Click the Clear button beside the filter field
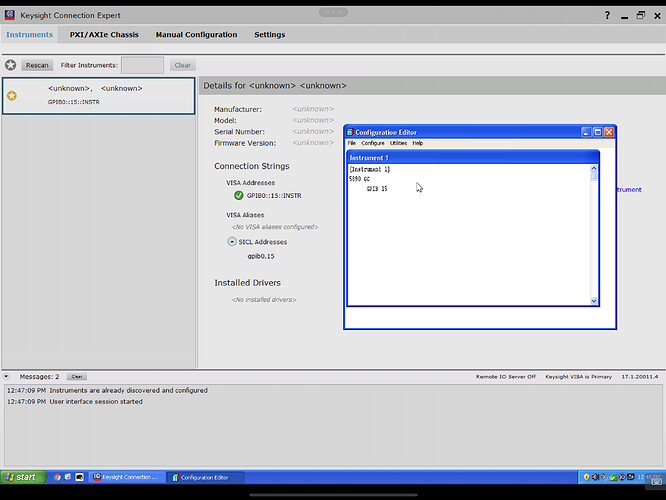 tap(183, 65)
